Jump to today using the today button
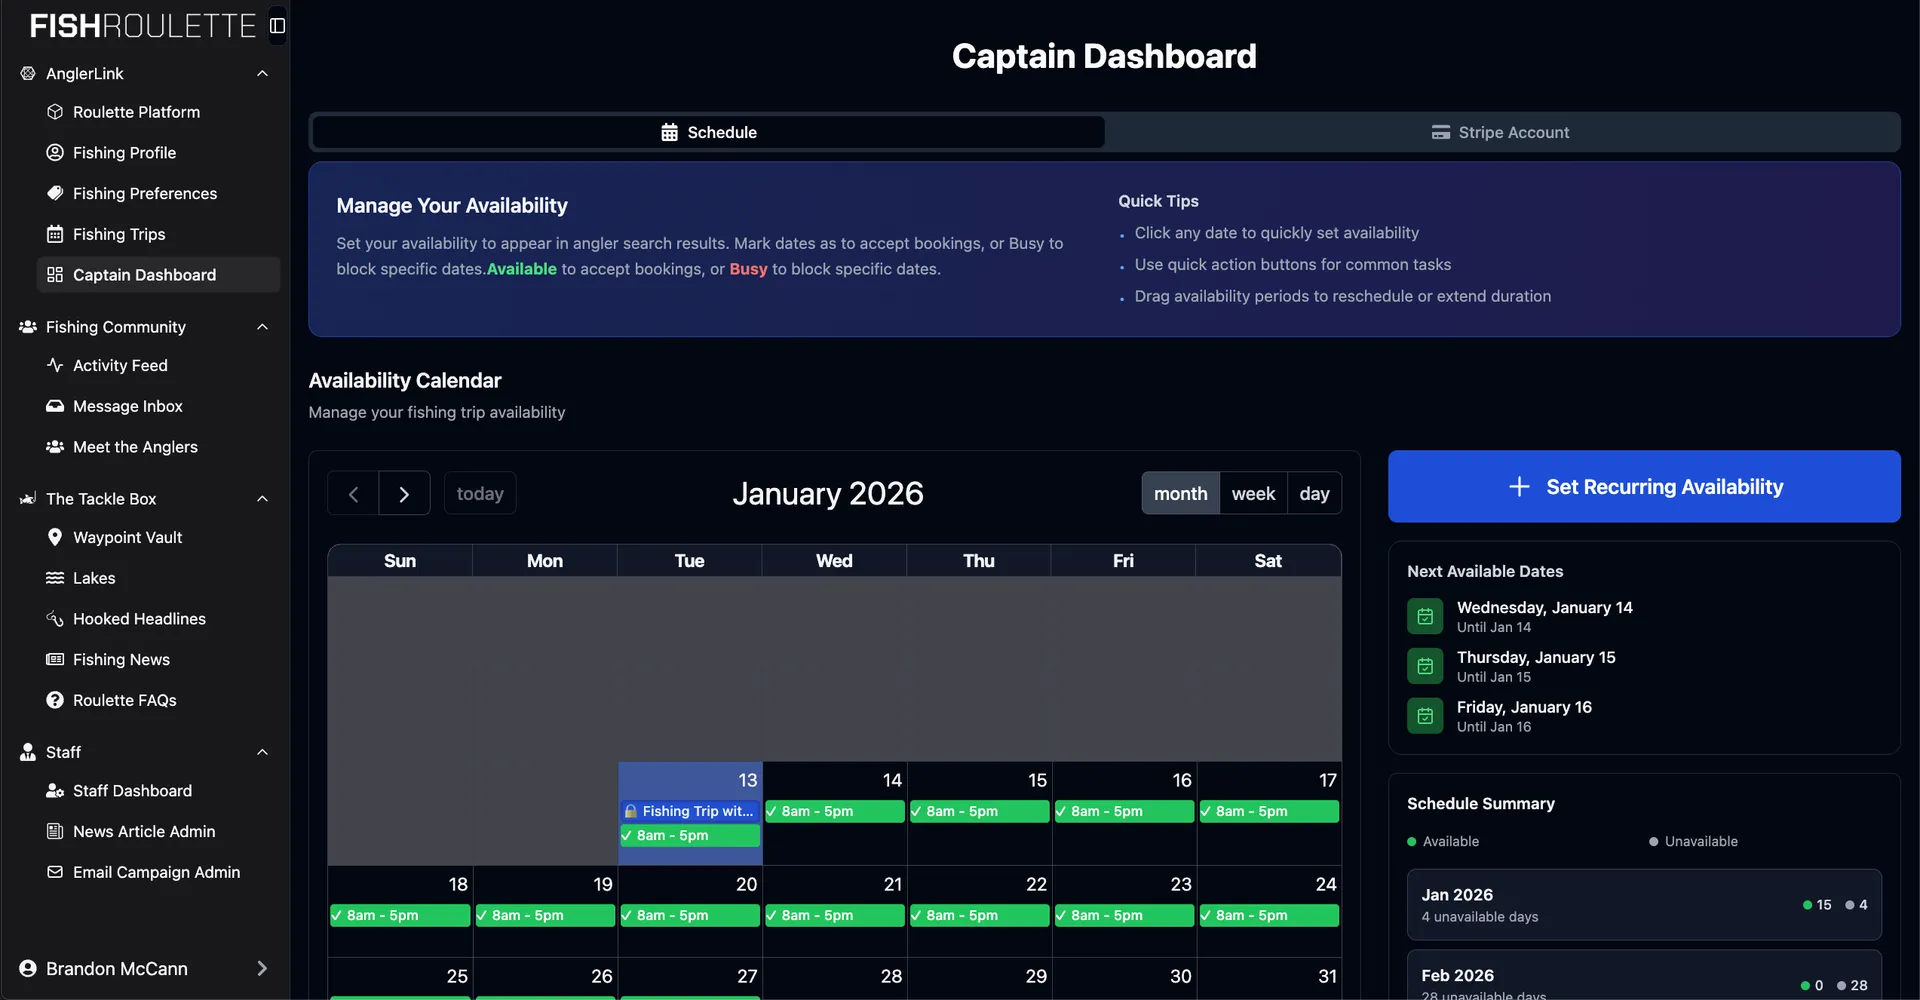 pyautogui.click(x=480, y=493)
